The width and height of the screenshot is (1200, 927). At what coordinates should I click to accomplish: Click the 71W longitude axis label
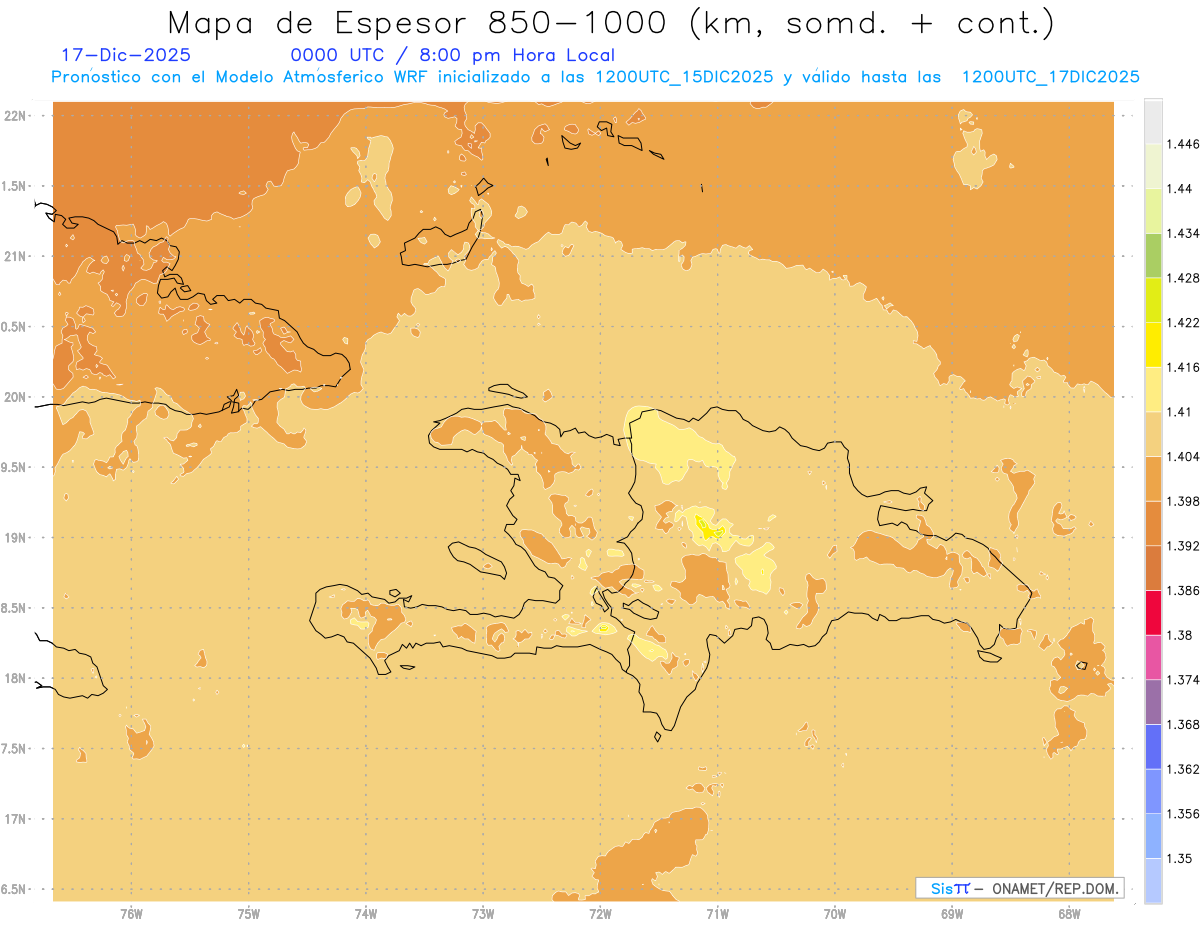[717, 914]
